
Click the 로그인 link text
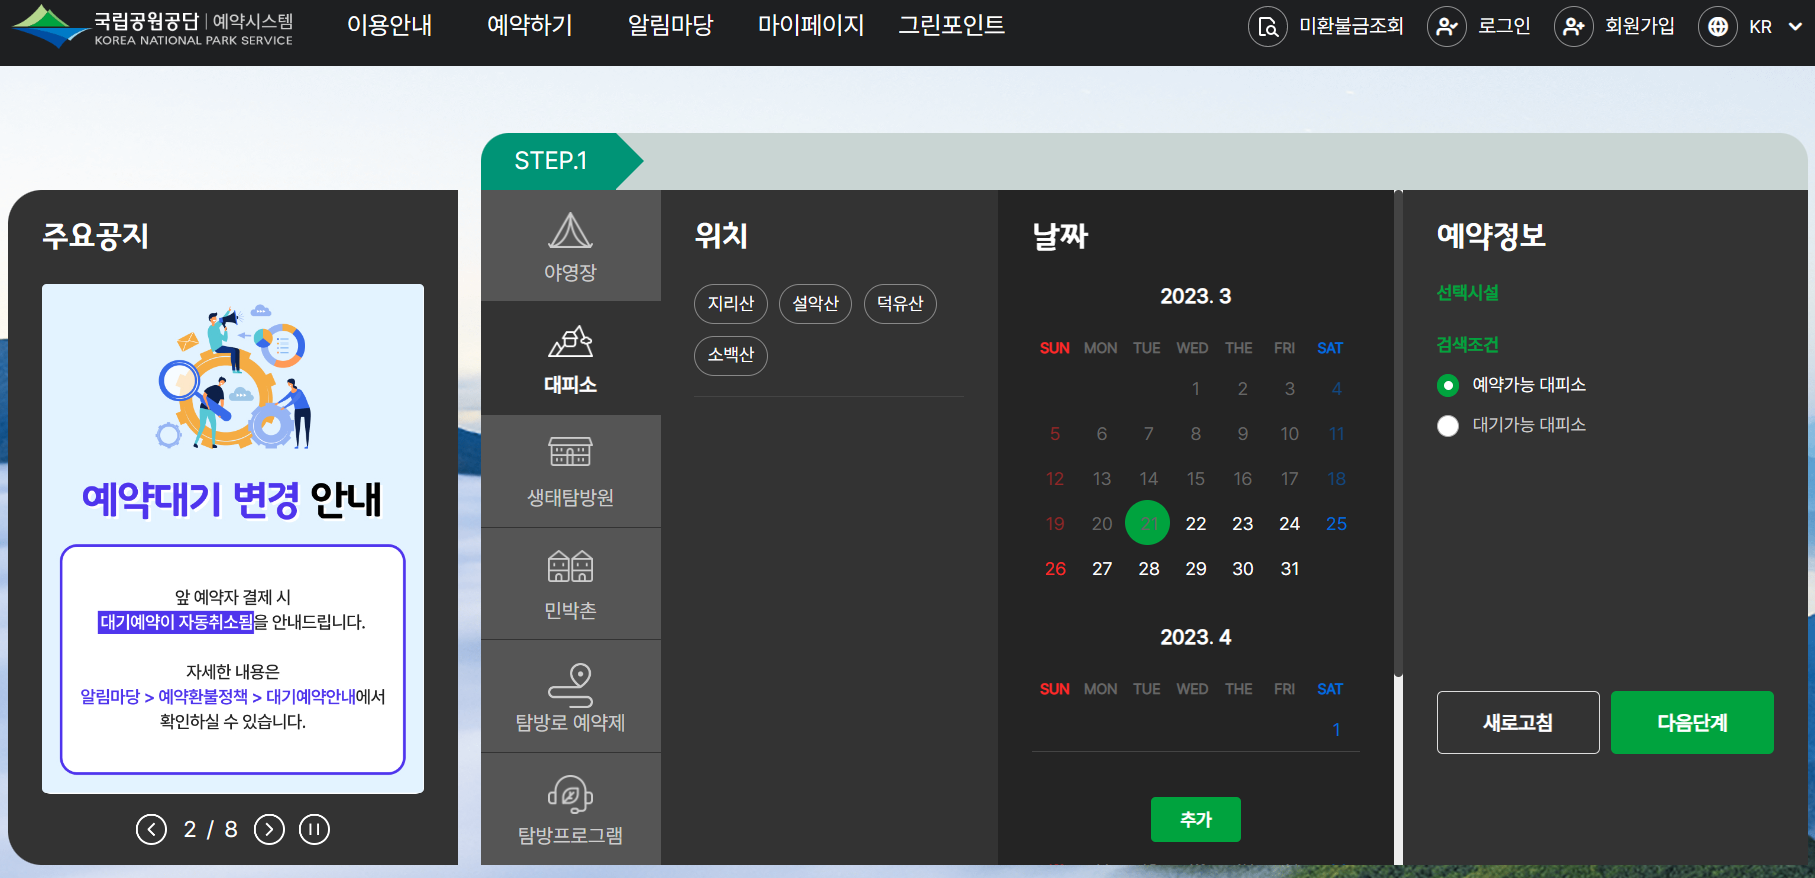1504,26
